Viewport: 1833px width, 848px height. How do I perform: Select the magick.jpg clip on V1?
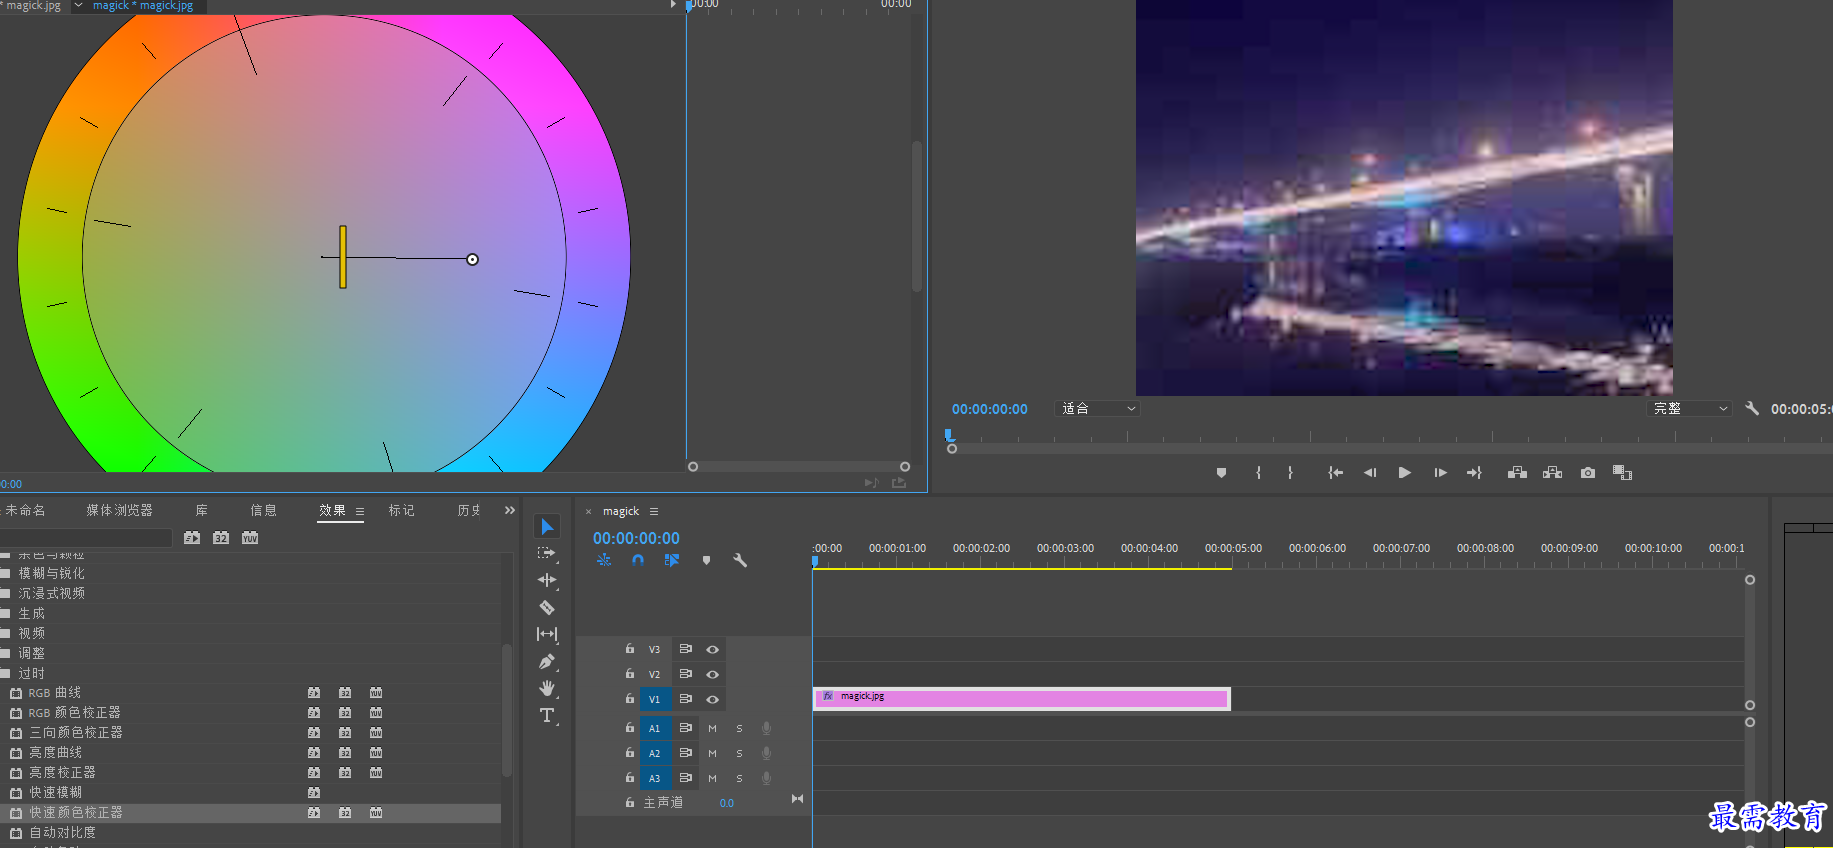(1022, 698)
